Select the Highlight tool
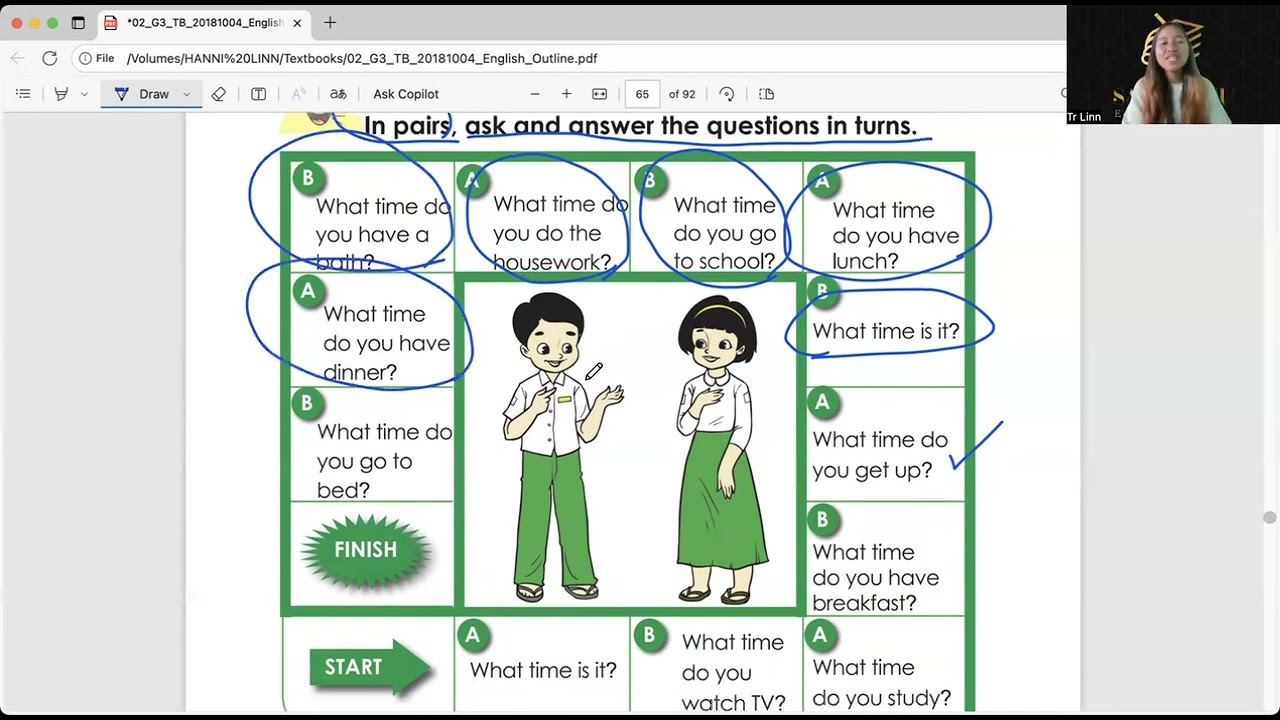Screen dimensions: 1280x720 (61, 94)
